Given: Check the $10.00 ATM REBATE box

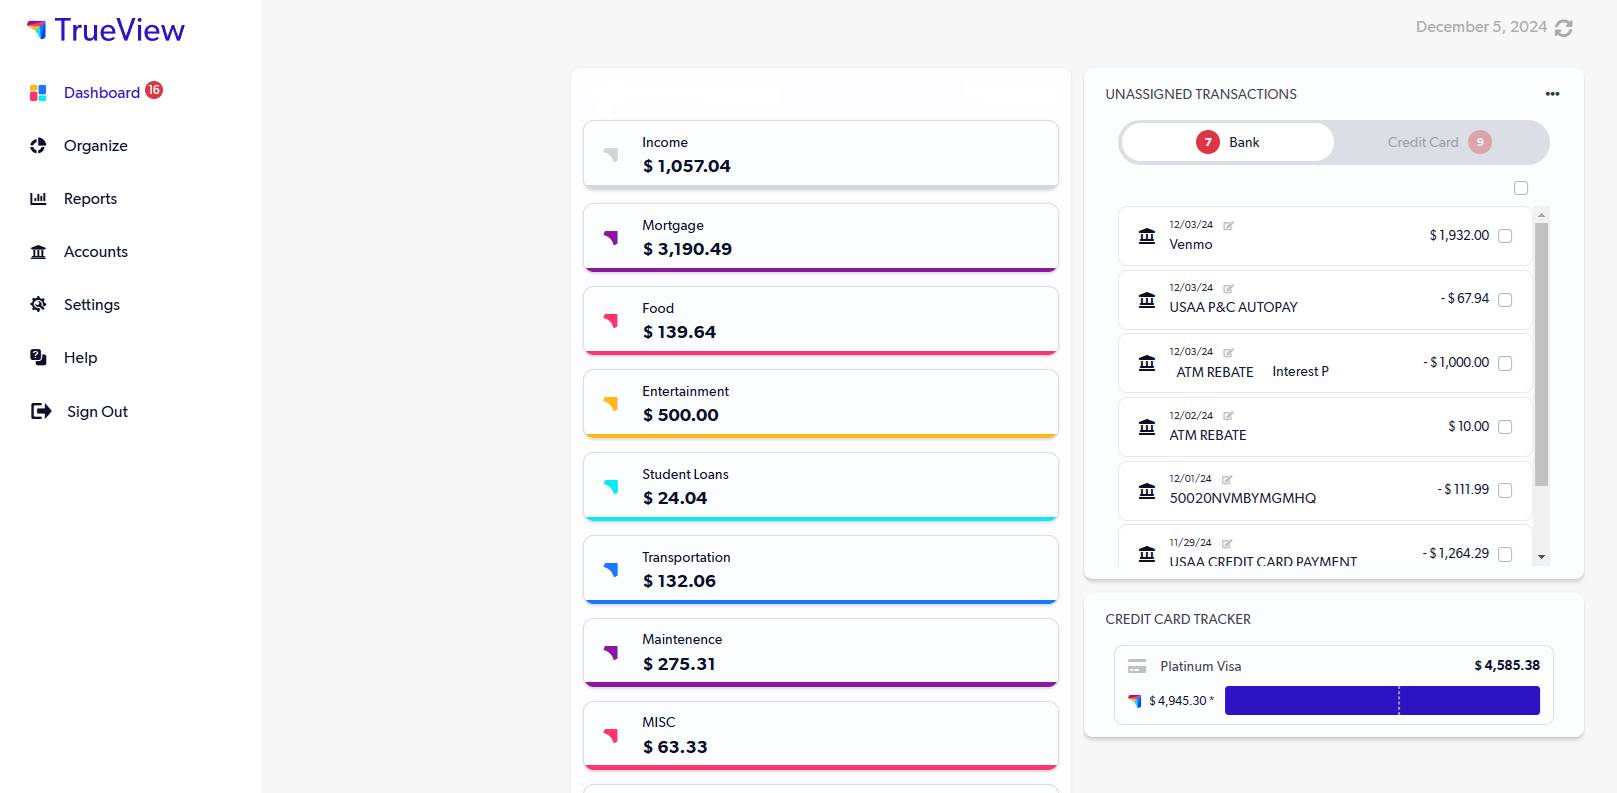Looking at the screenshot, I should tap(1505, 427).
